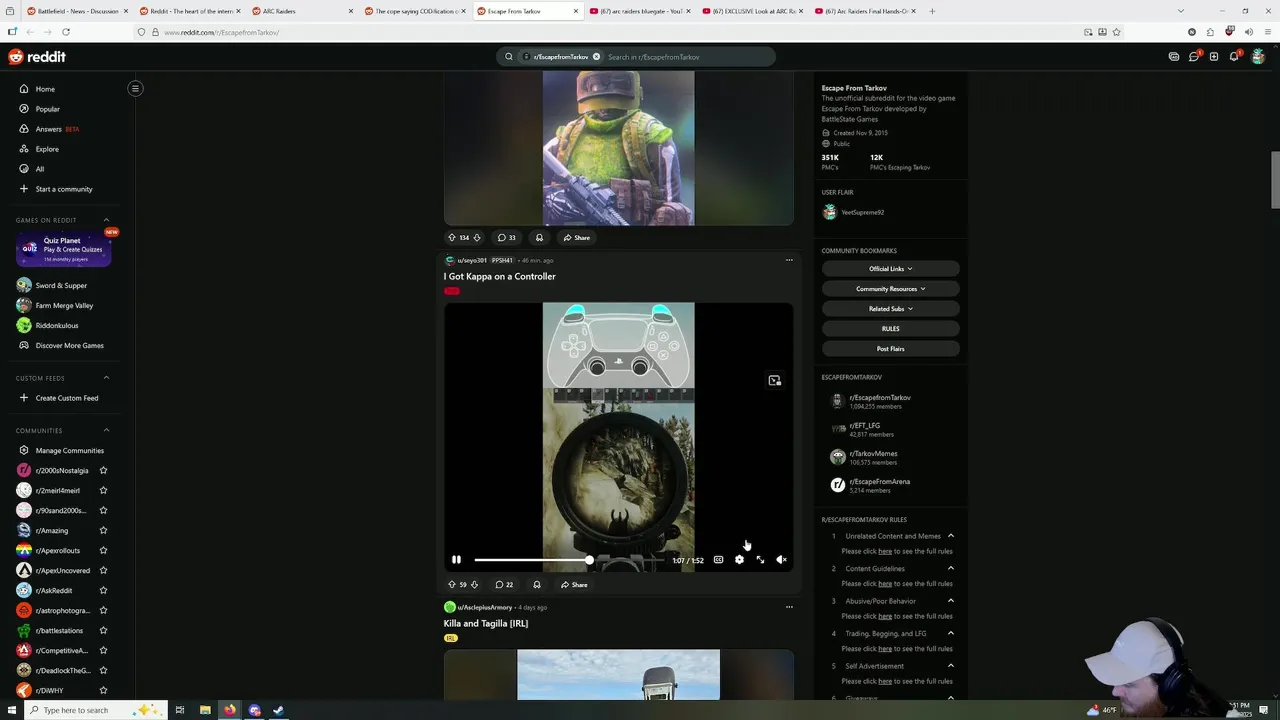Viewport: 1280px width, 720px height.
Task: Collapse rule 4 Trading, Begging, and LFG
Action: [x=951, y=633]
